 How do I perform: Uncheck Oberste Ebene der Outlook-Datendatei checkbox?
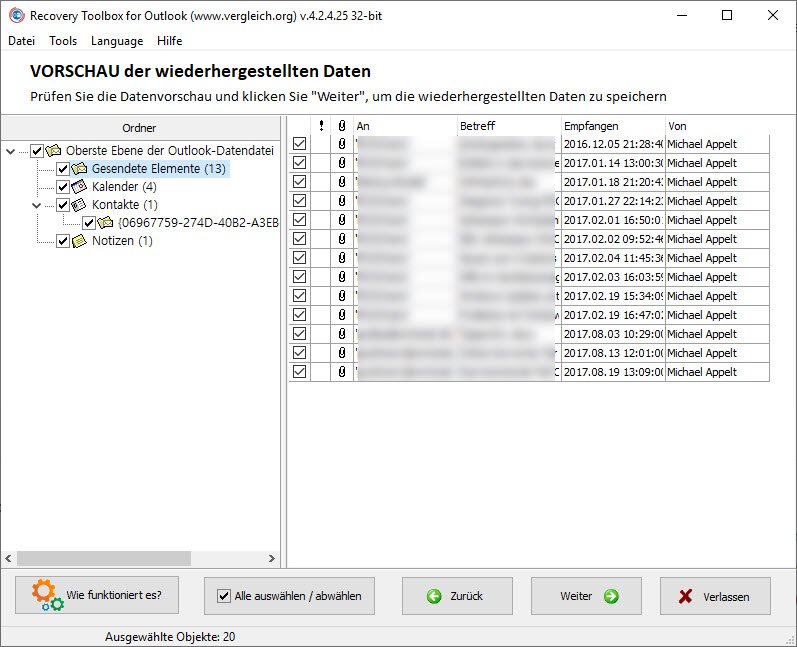tap(37, 151)
